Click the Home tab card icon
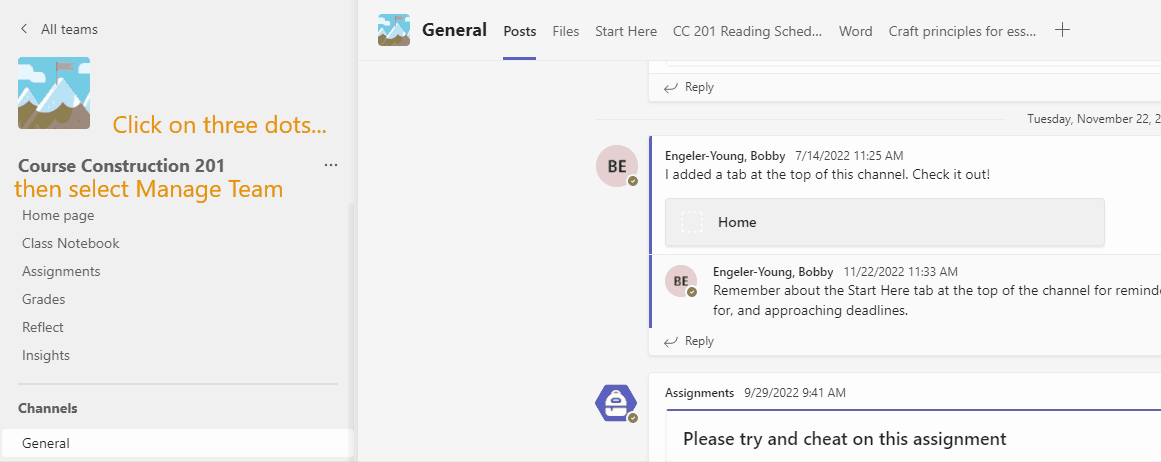Screen dimensions: 1161x462 692,222
